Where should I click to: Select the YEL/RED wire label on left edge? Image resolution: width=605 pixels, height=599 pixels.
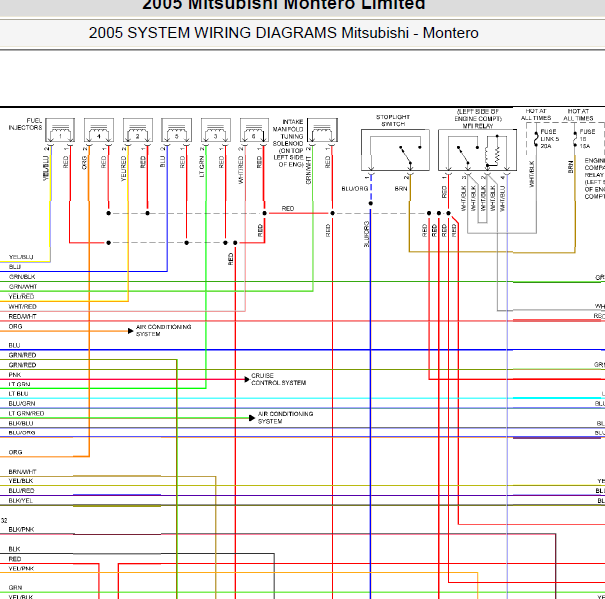click(x=21, y=296)
